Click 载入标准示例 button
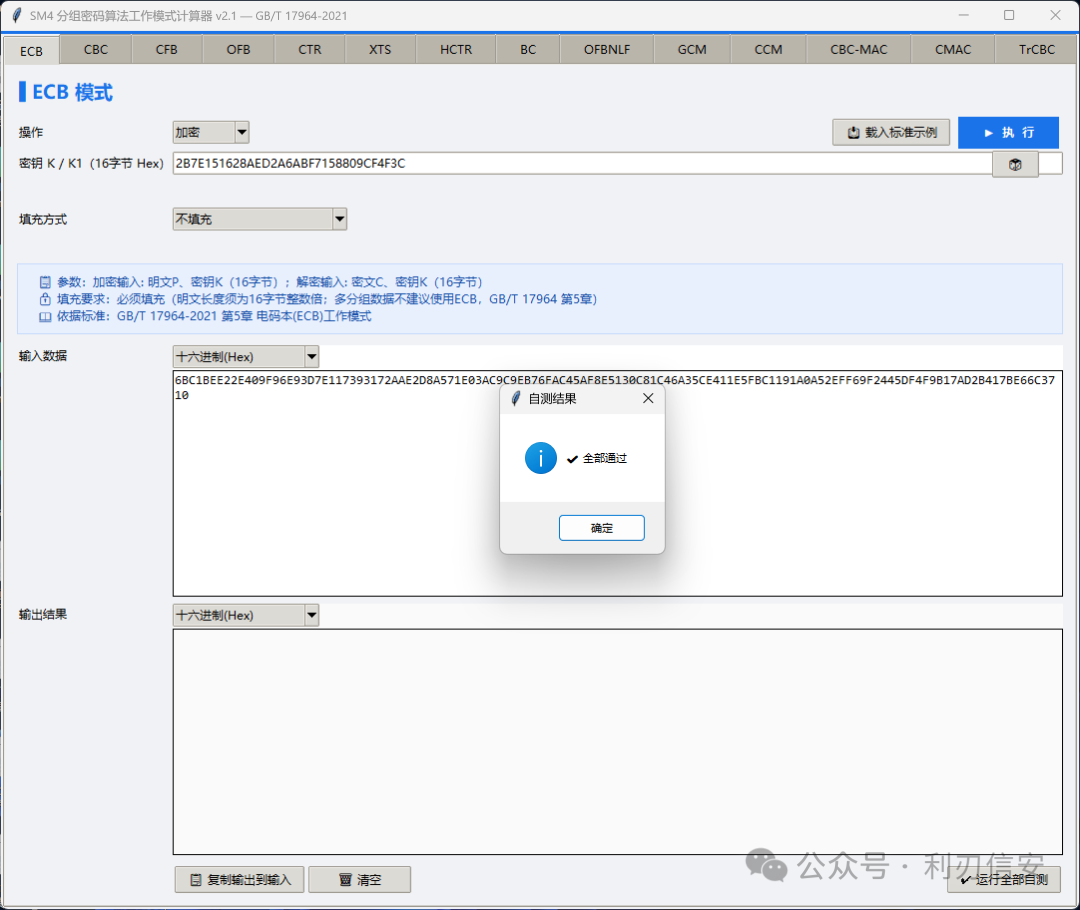The width and height of the screenshot is (1080, 910). click(891, 132)
